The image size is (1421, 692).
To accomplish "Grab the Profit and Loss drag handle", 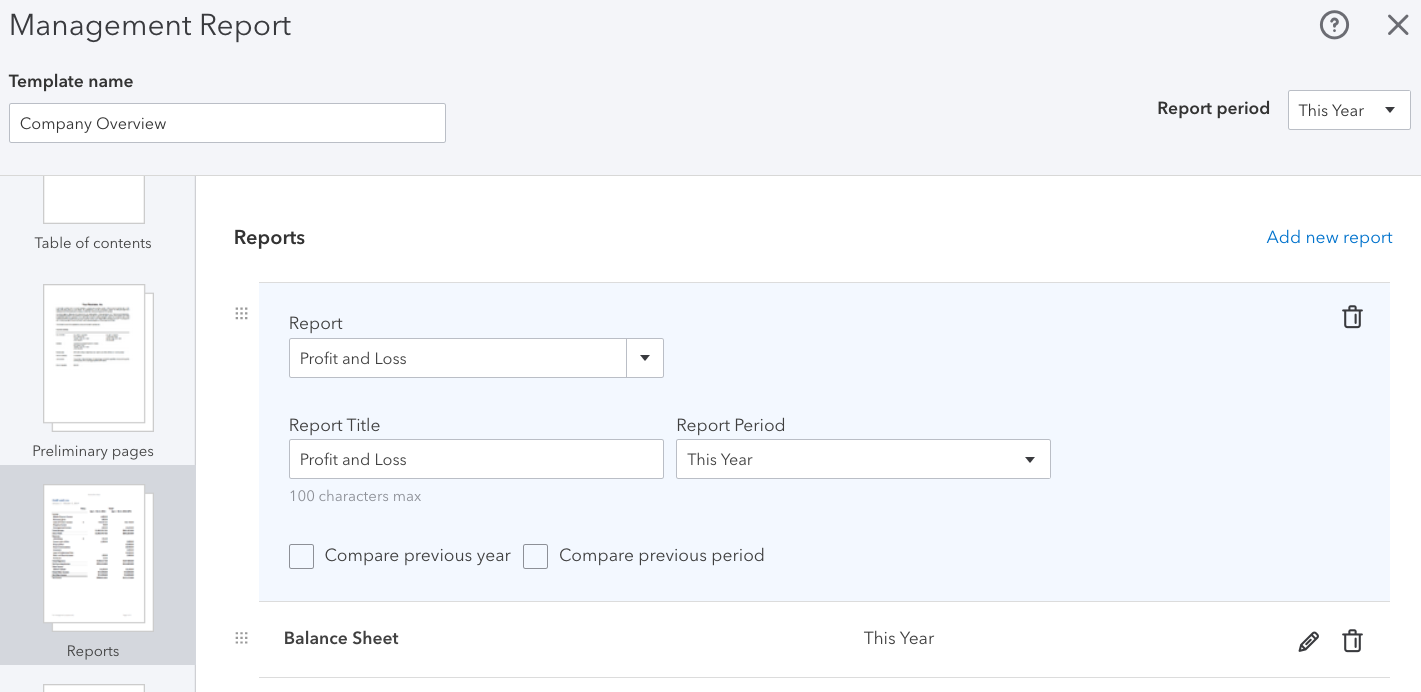I will [241, 314].
